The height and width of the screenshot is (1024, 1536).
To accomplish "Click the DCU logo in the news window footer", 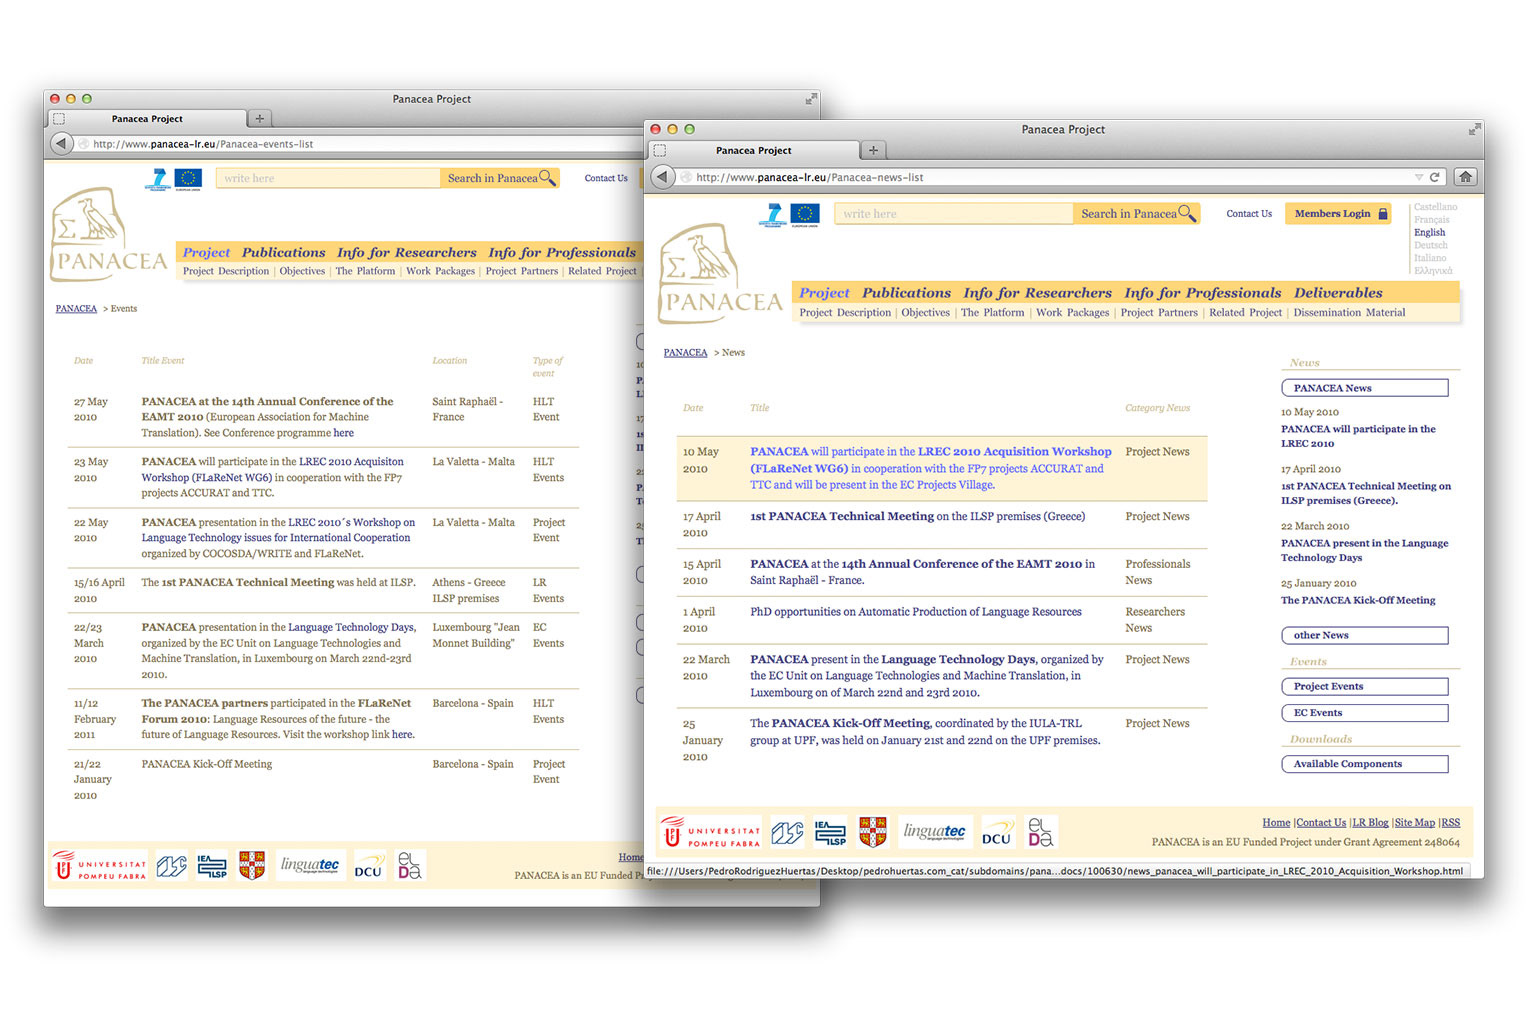I will pos(996,833).
